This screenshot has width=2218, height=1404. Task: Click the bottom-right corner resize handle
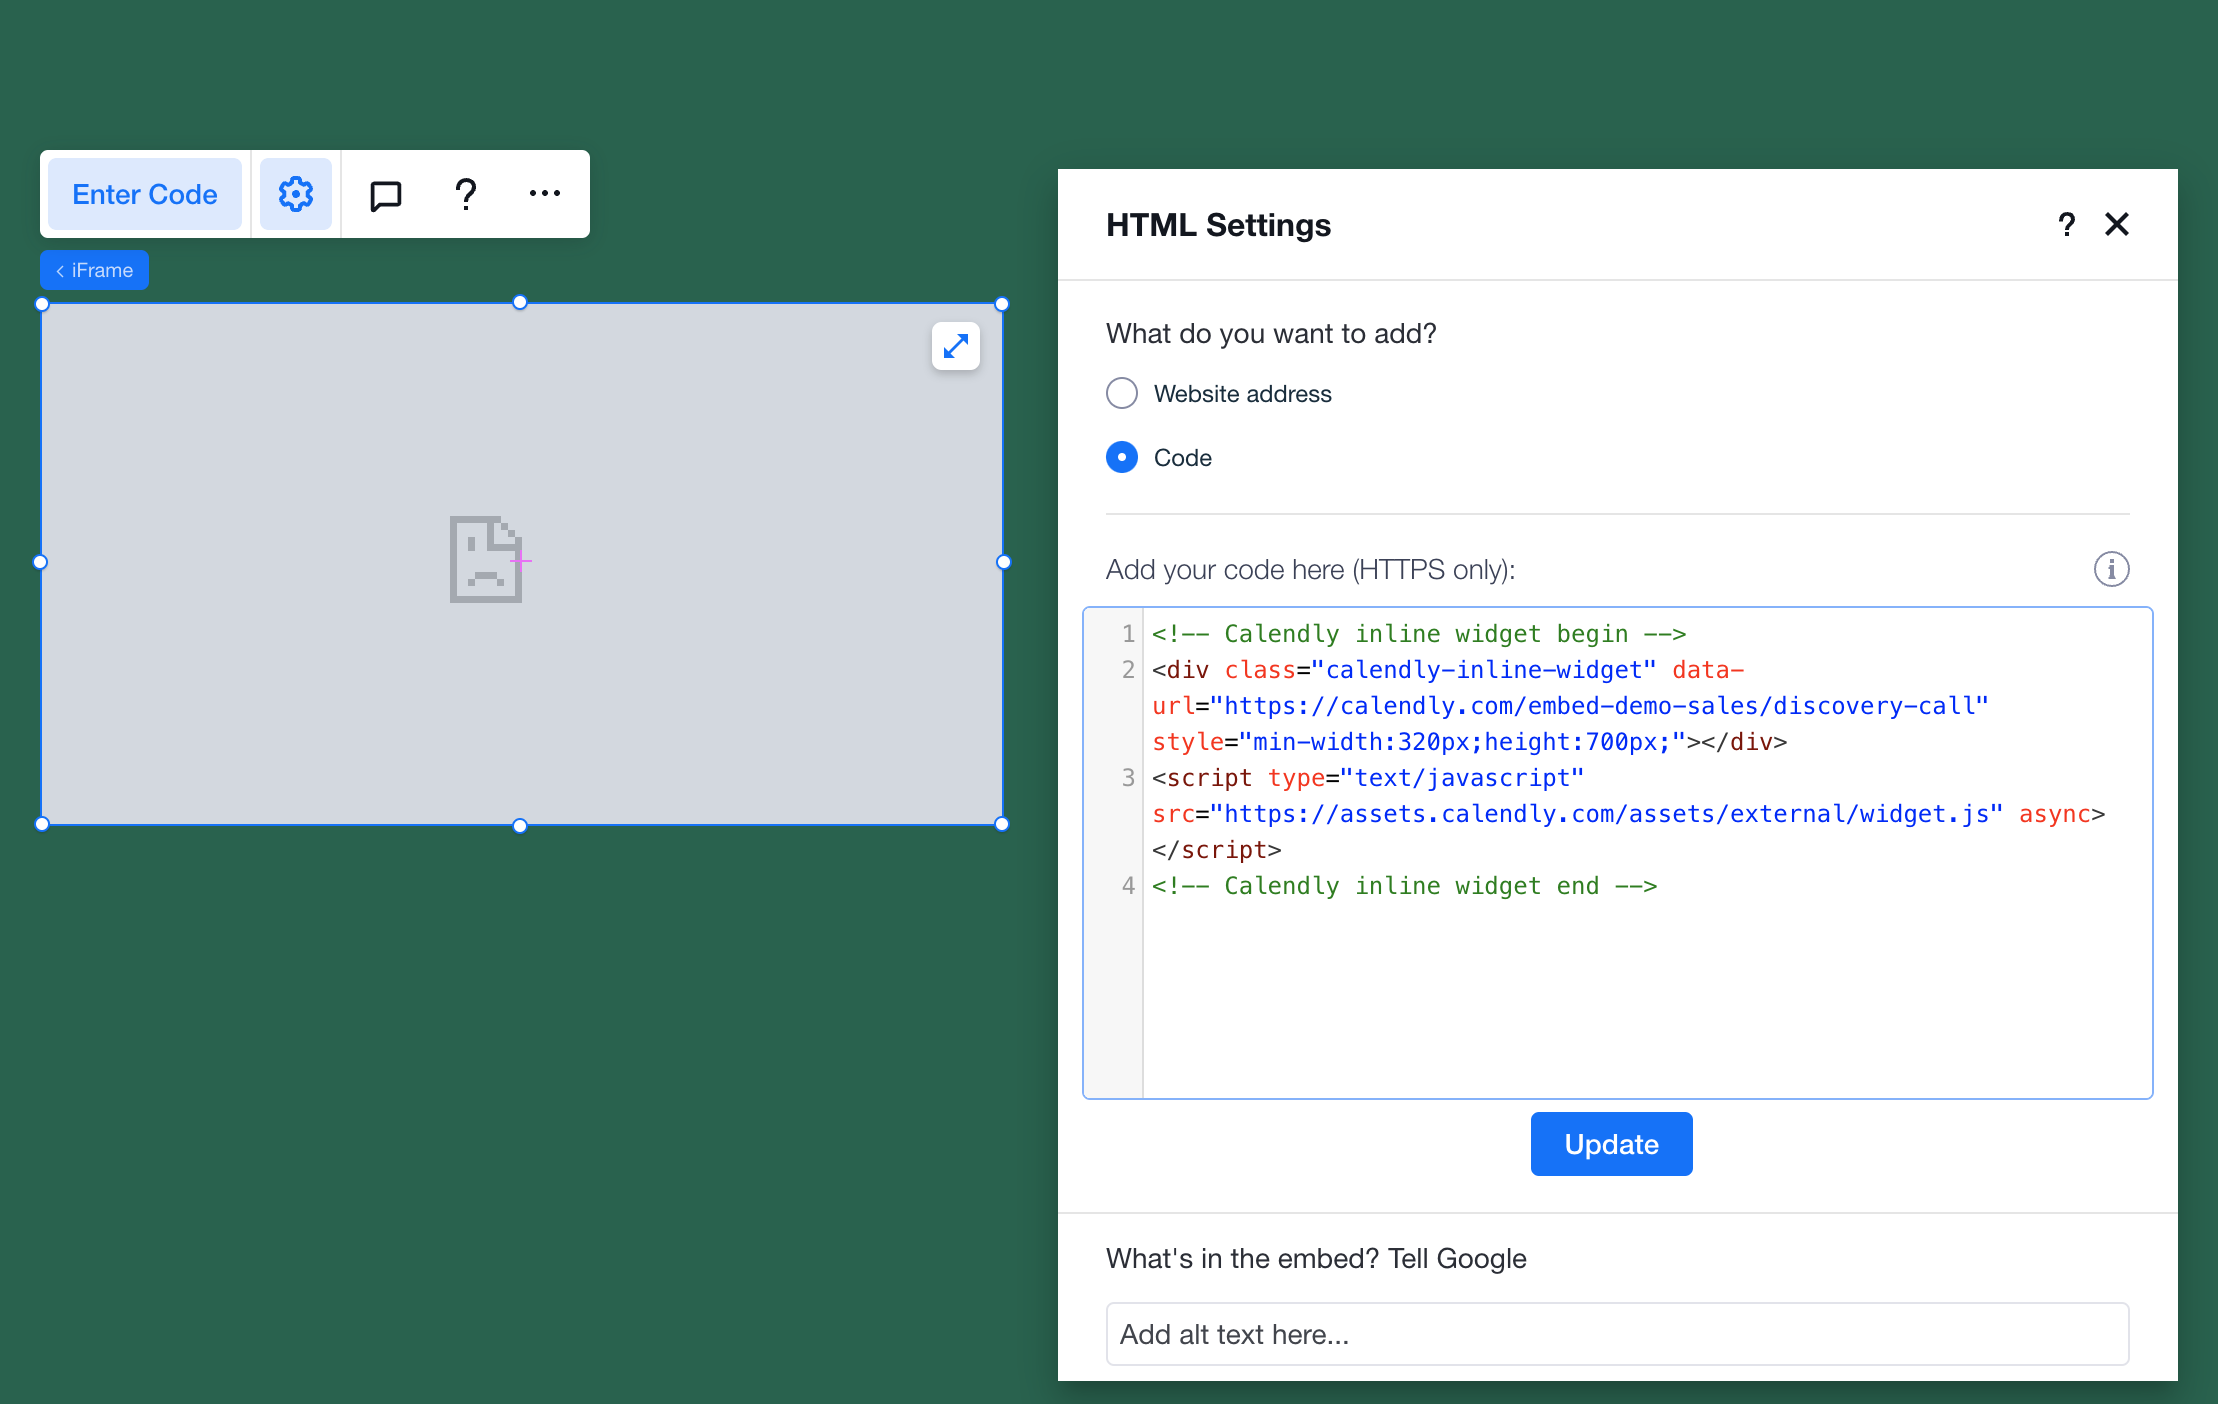pos(1002,824)
